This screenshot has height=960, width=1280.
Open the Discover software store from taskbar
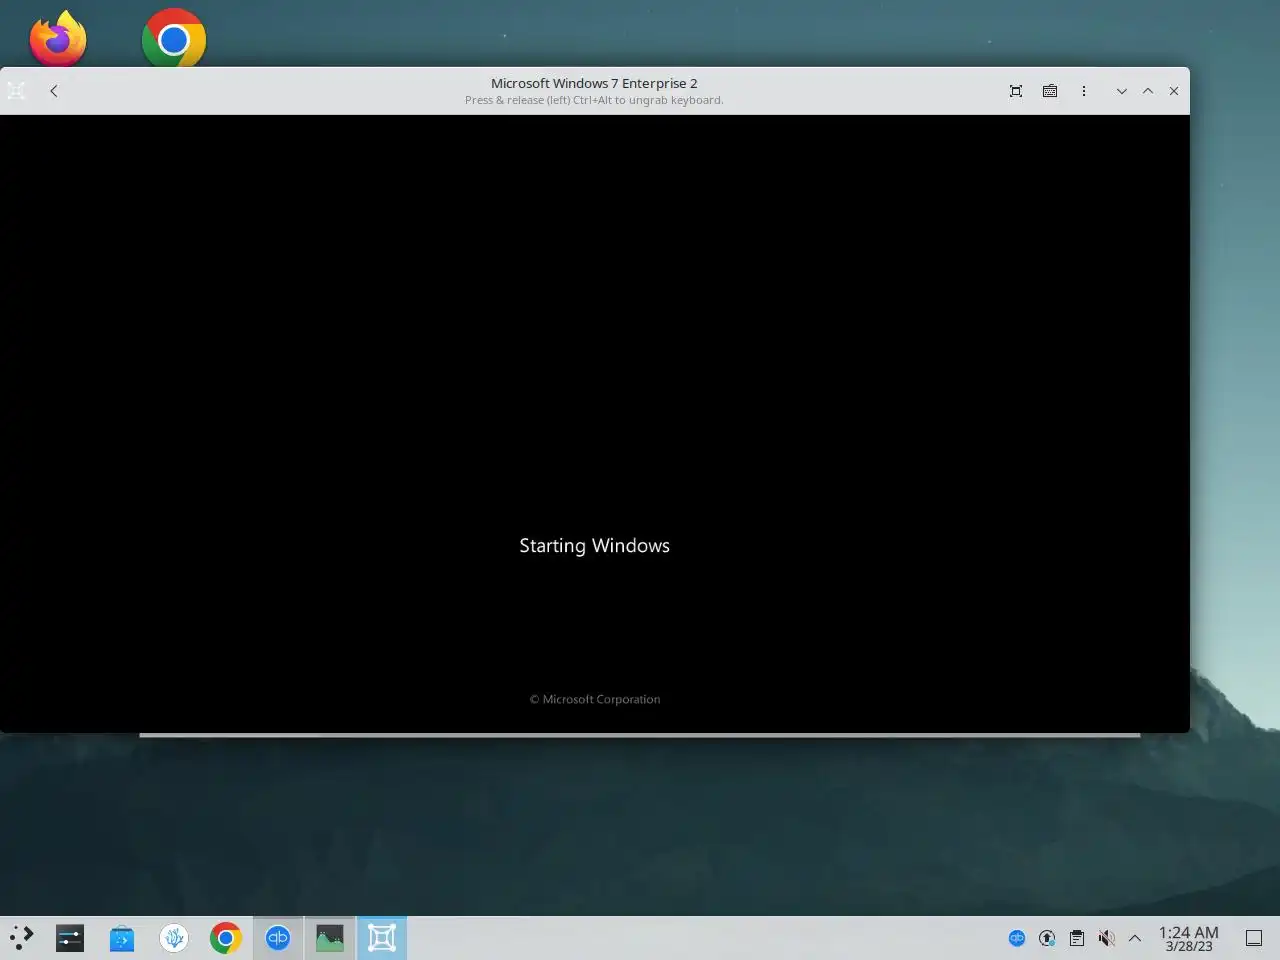click(122, 938)
